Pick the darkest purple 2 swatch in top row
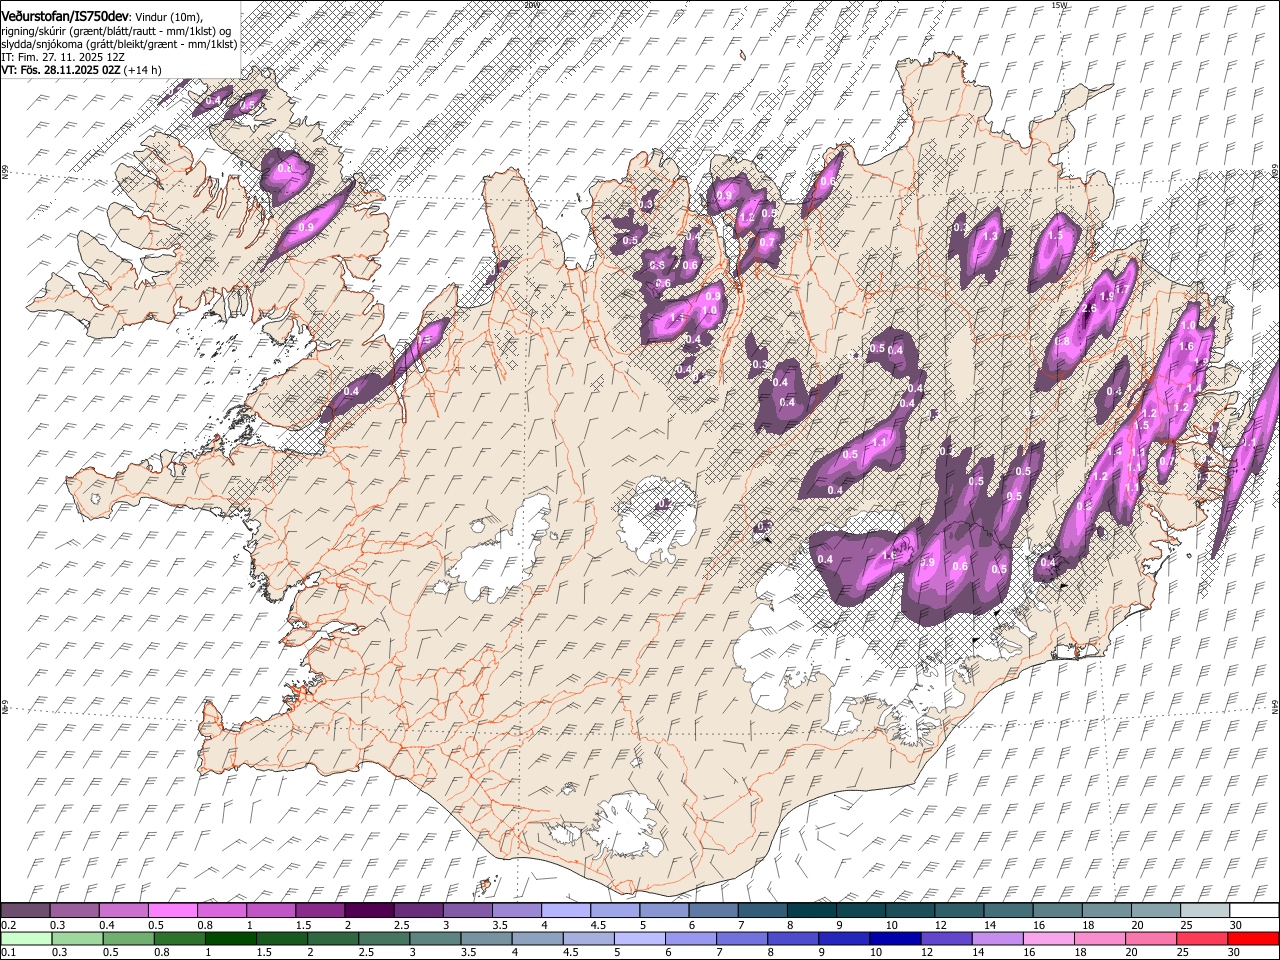 coord(369,911)
